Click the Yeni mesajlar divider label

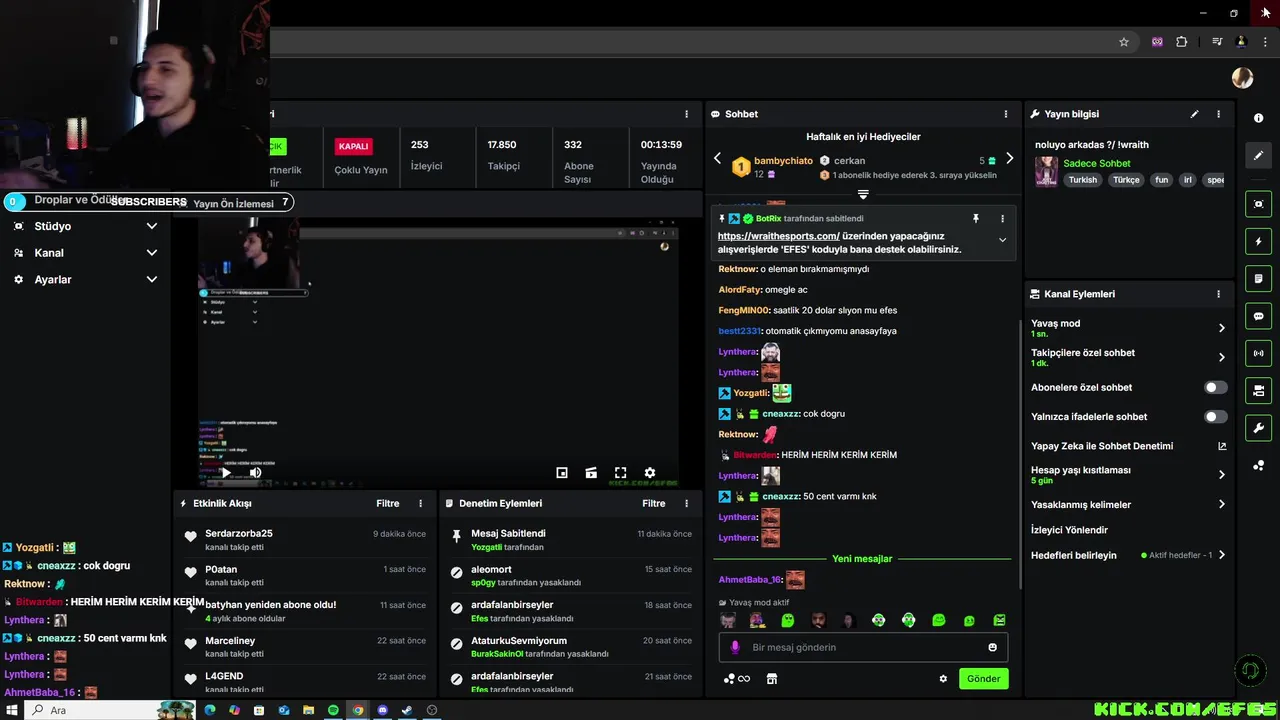click(862, 559)
